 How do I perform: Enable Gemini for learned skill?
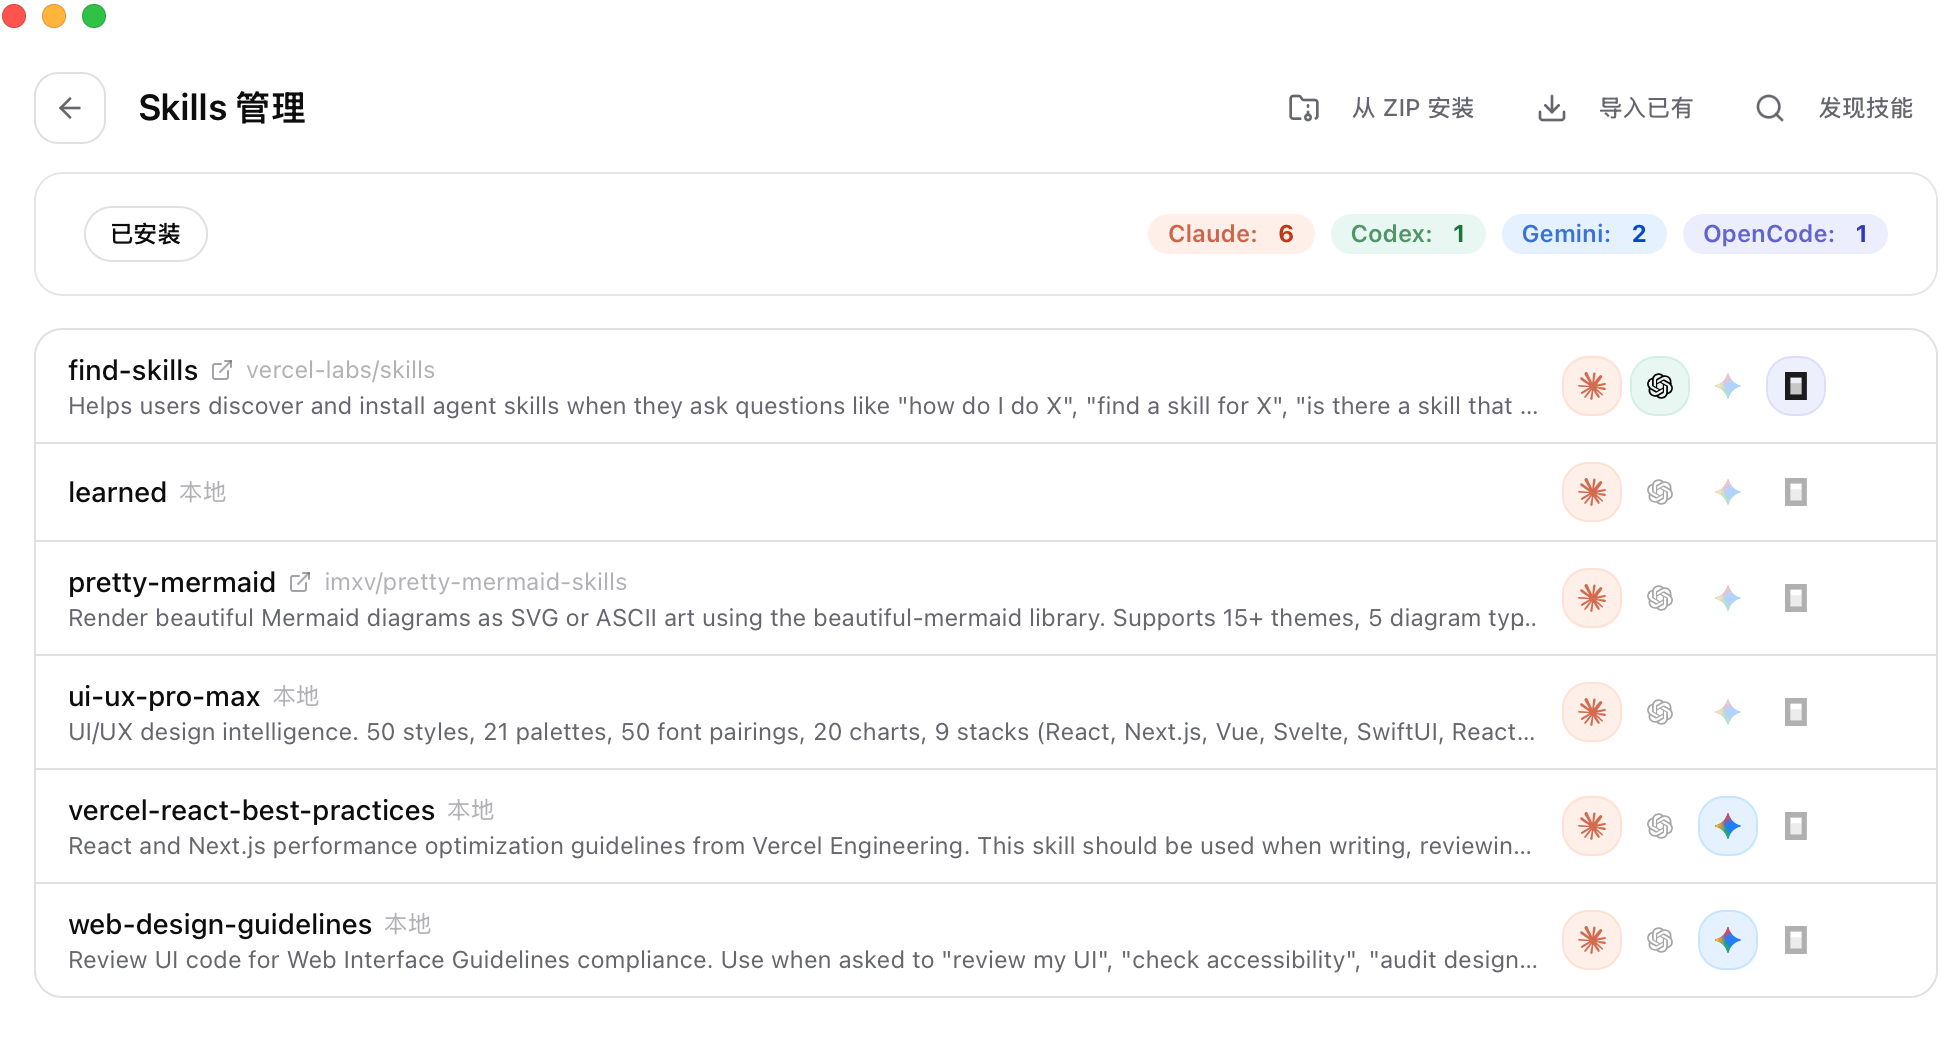1728,492
